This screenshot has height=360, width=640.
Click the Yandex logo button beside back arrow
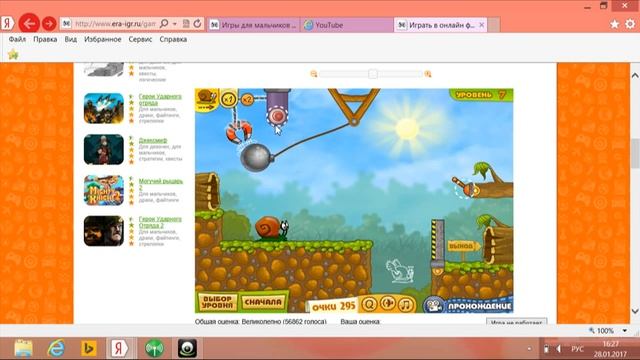tap(7, 24)
